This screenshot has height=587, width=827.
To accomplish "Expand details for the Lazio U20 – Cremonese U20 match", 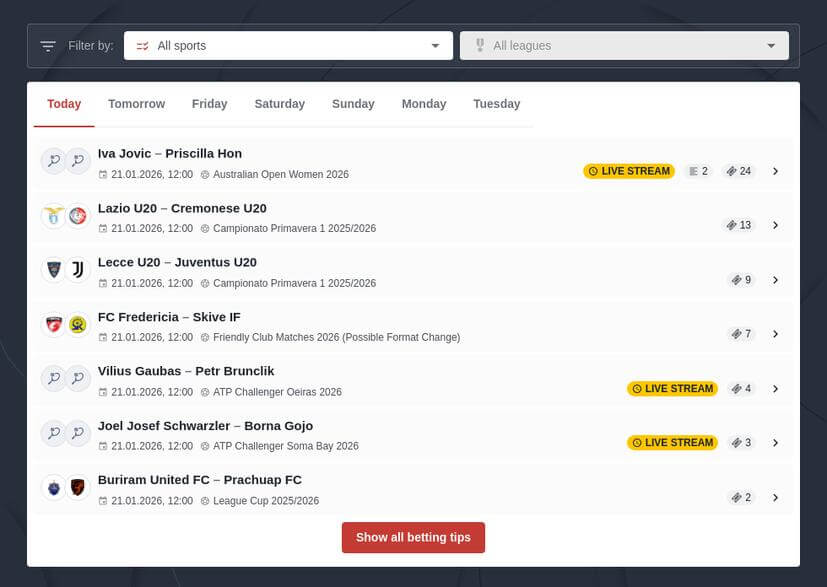I will point(776,225).
